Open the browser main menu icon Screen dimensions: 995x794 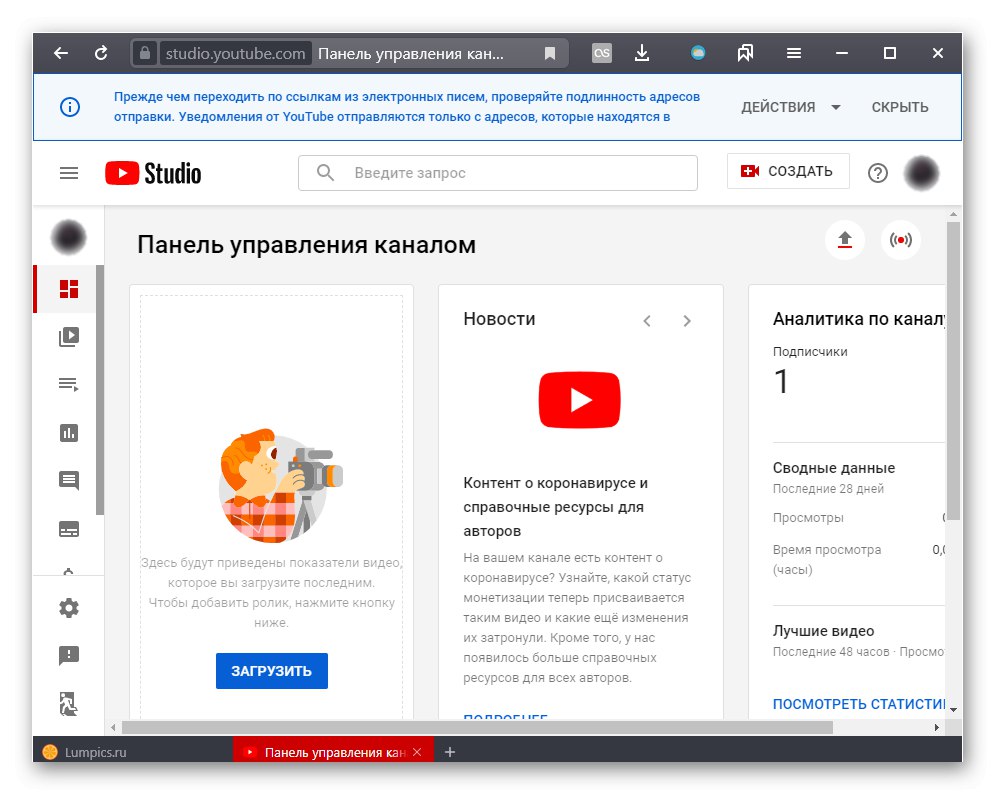click(x=794, y=53)
